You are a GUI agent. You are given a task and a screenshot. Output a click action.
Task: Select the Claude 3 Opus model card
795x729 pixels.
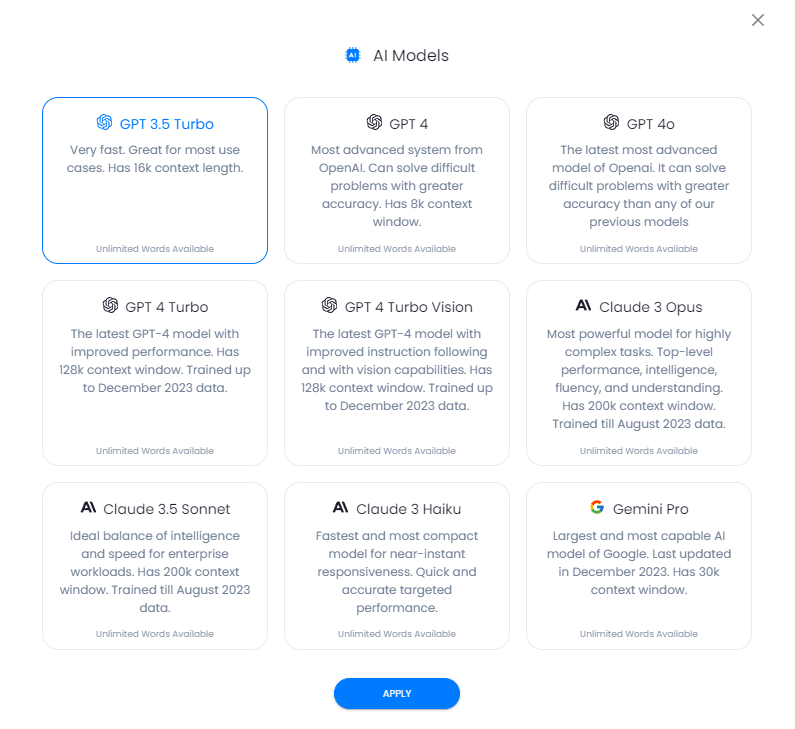tap(639, 373)
